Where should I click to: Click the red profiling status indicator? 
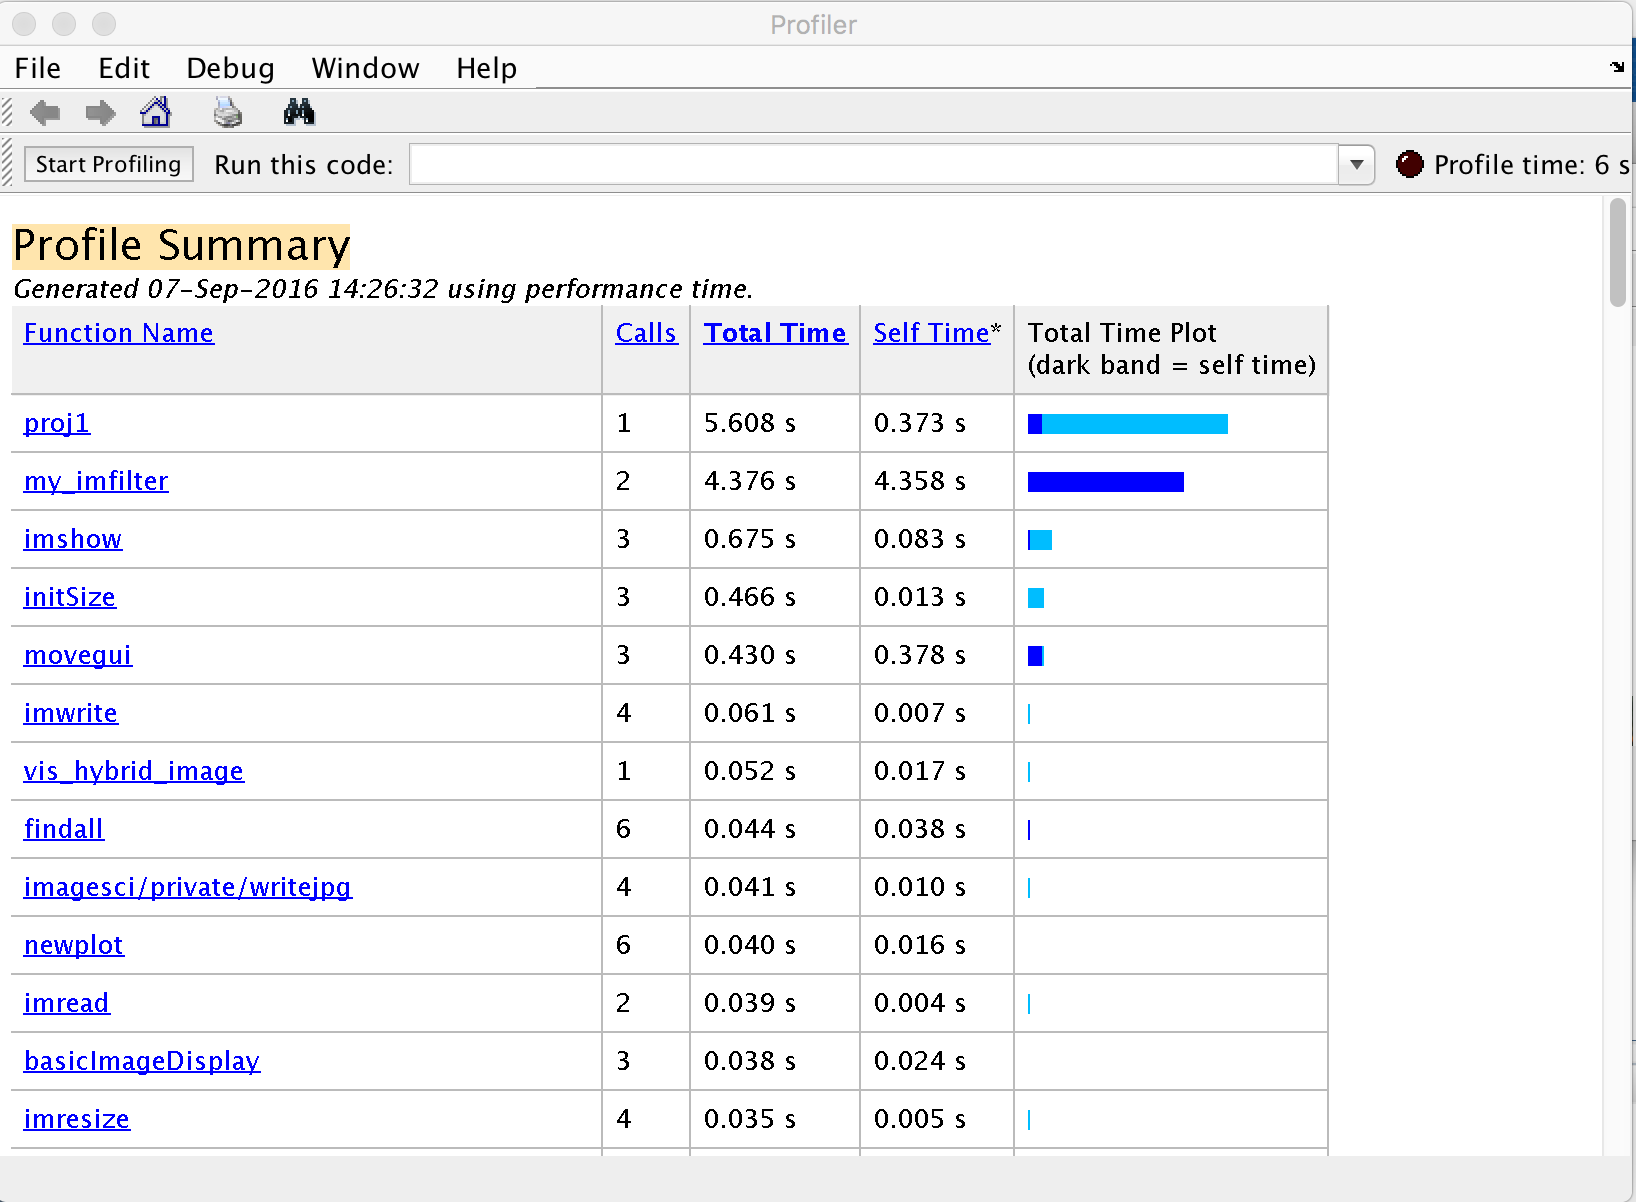pyautogui.click(x=1409, y=164)
